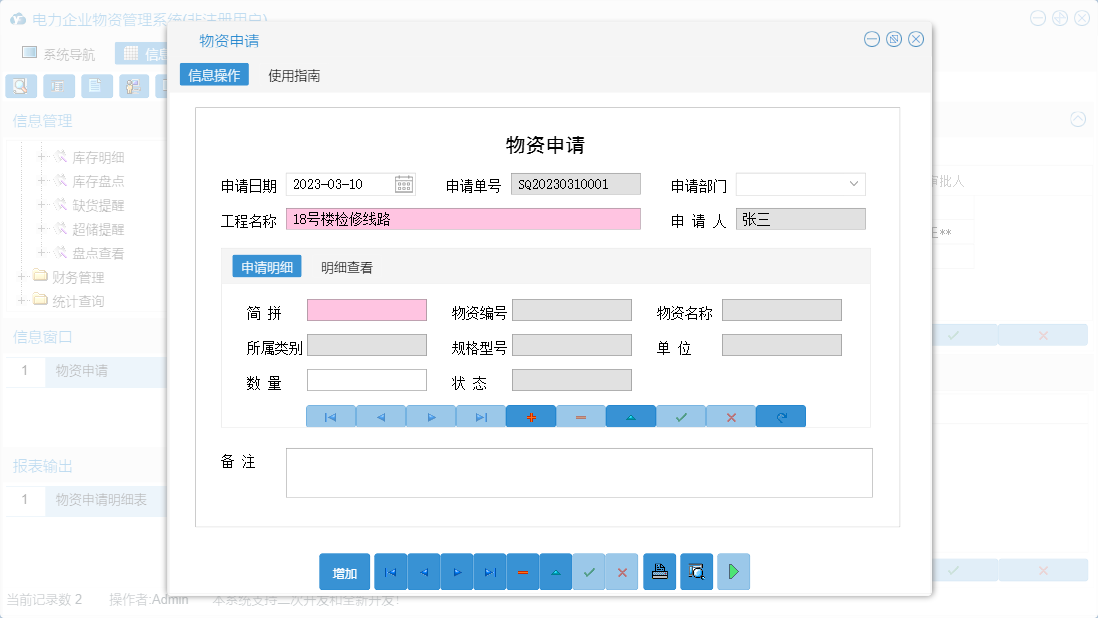Click the refresh icon in the 申请明细 toolbar
This screenshot has height=618, width=1098.
click(781, 416)
